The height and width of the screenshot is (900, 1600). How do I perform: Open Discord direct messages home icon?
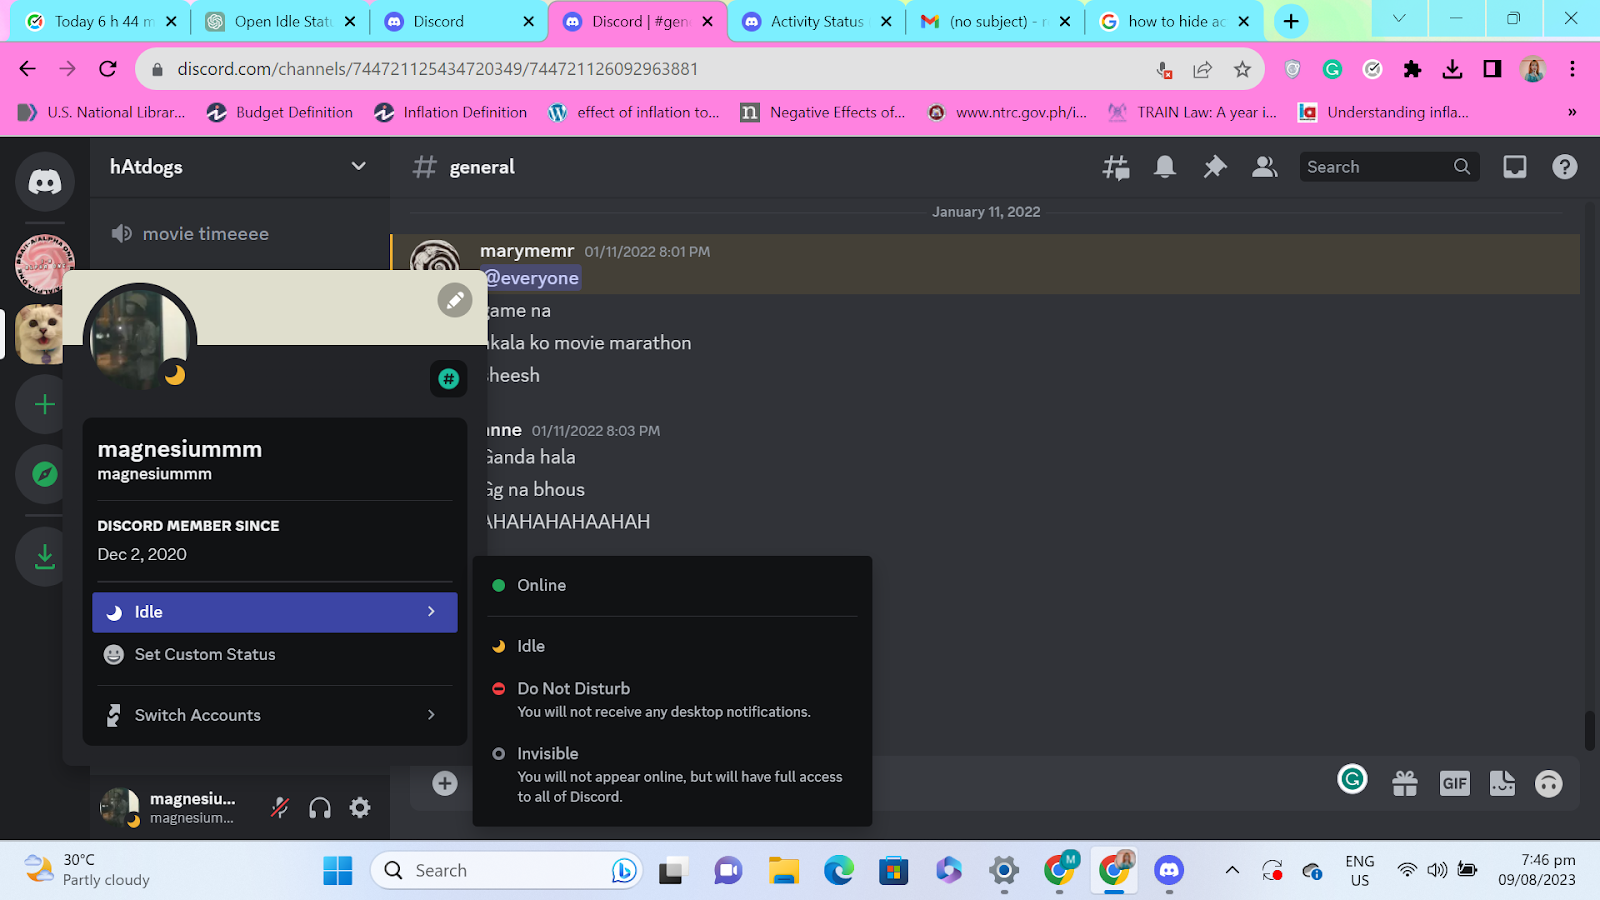coord(45,181)
